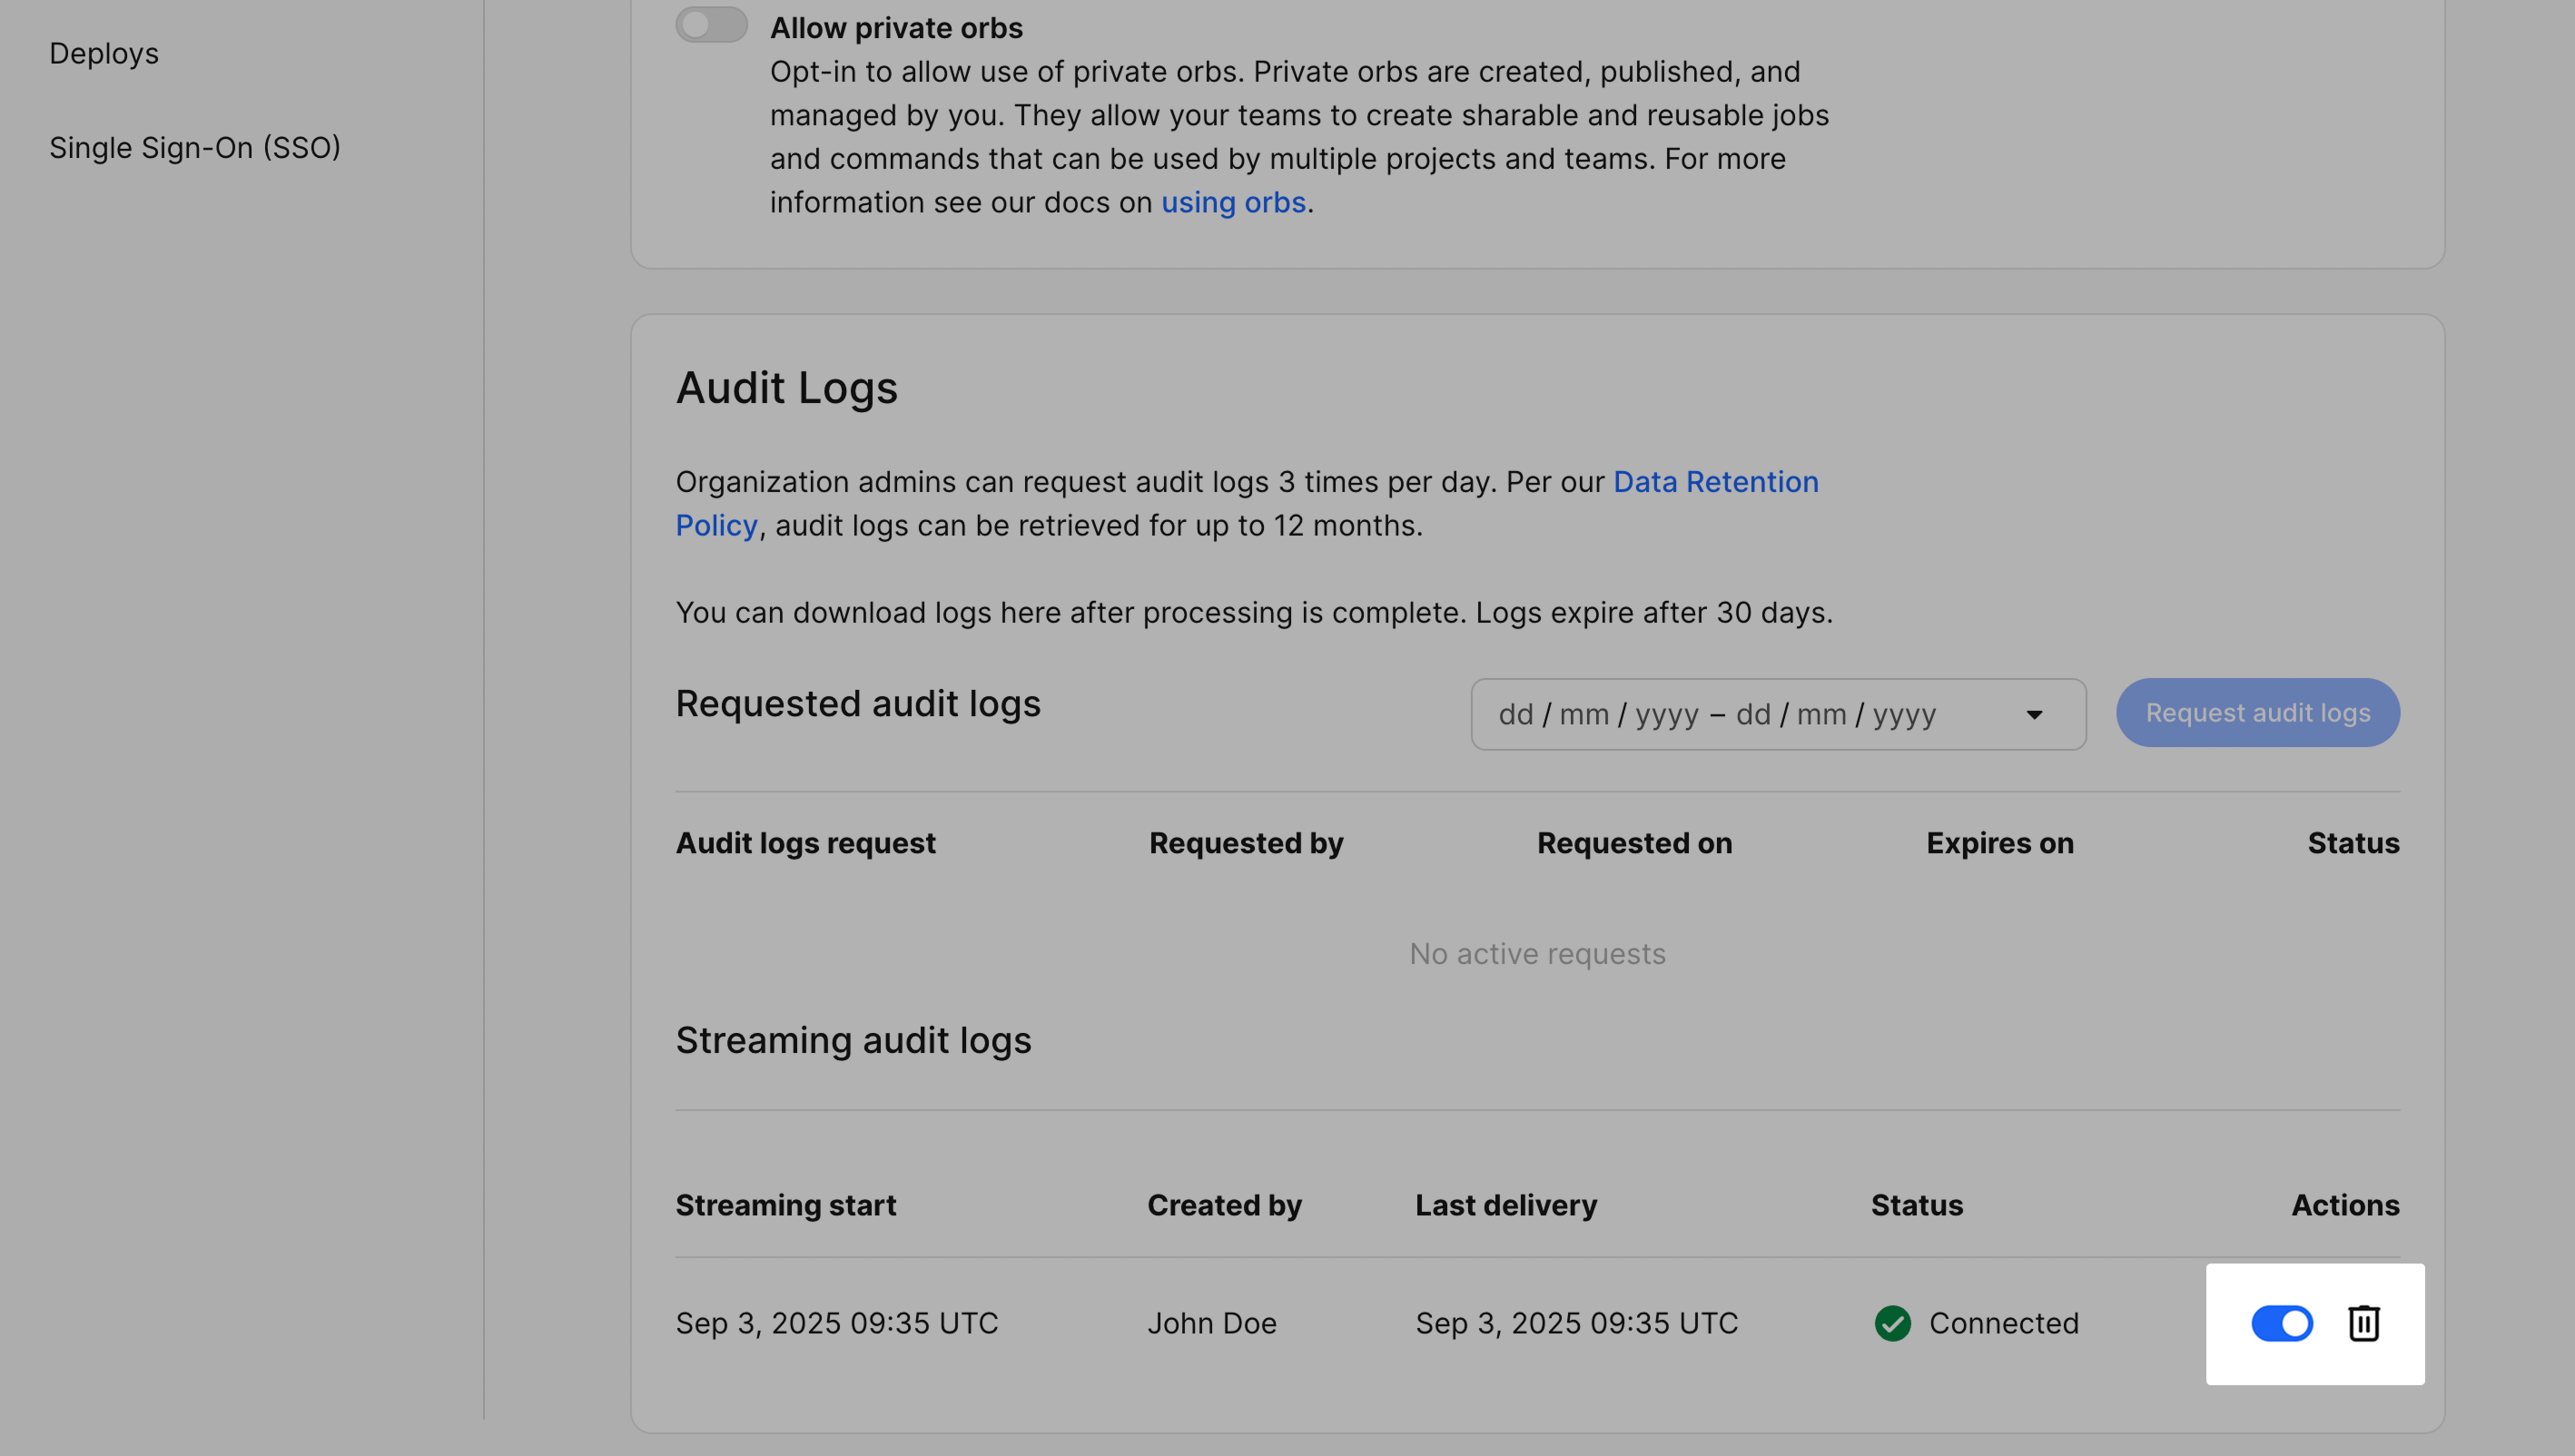This screenshot has width=2575, height=1456.
Task: Go to Deploys in the sidebar
Action: [104, 53]
